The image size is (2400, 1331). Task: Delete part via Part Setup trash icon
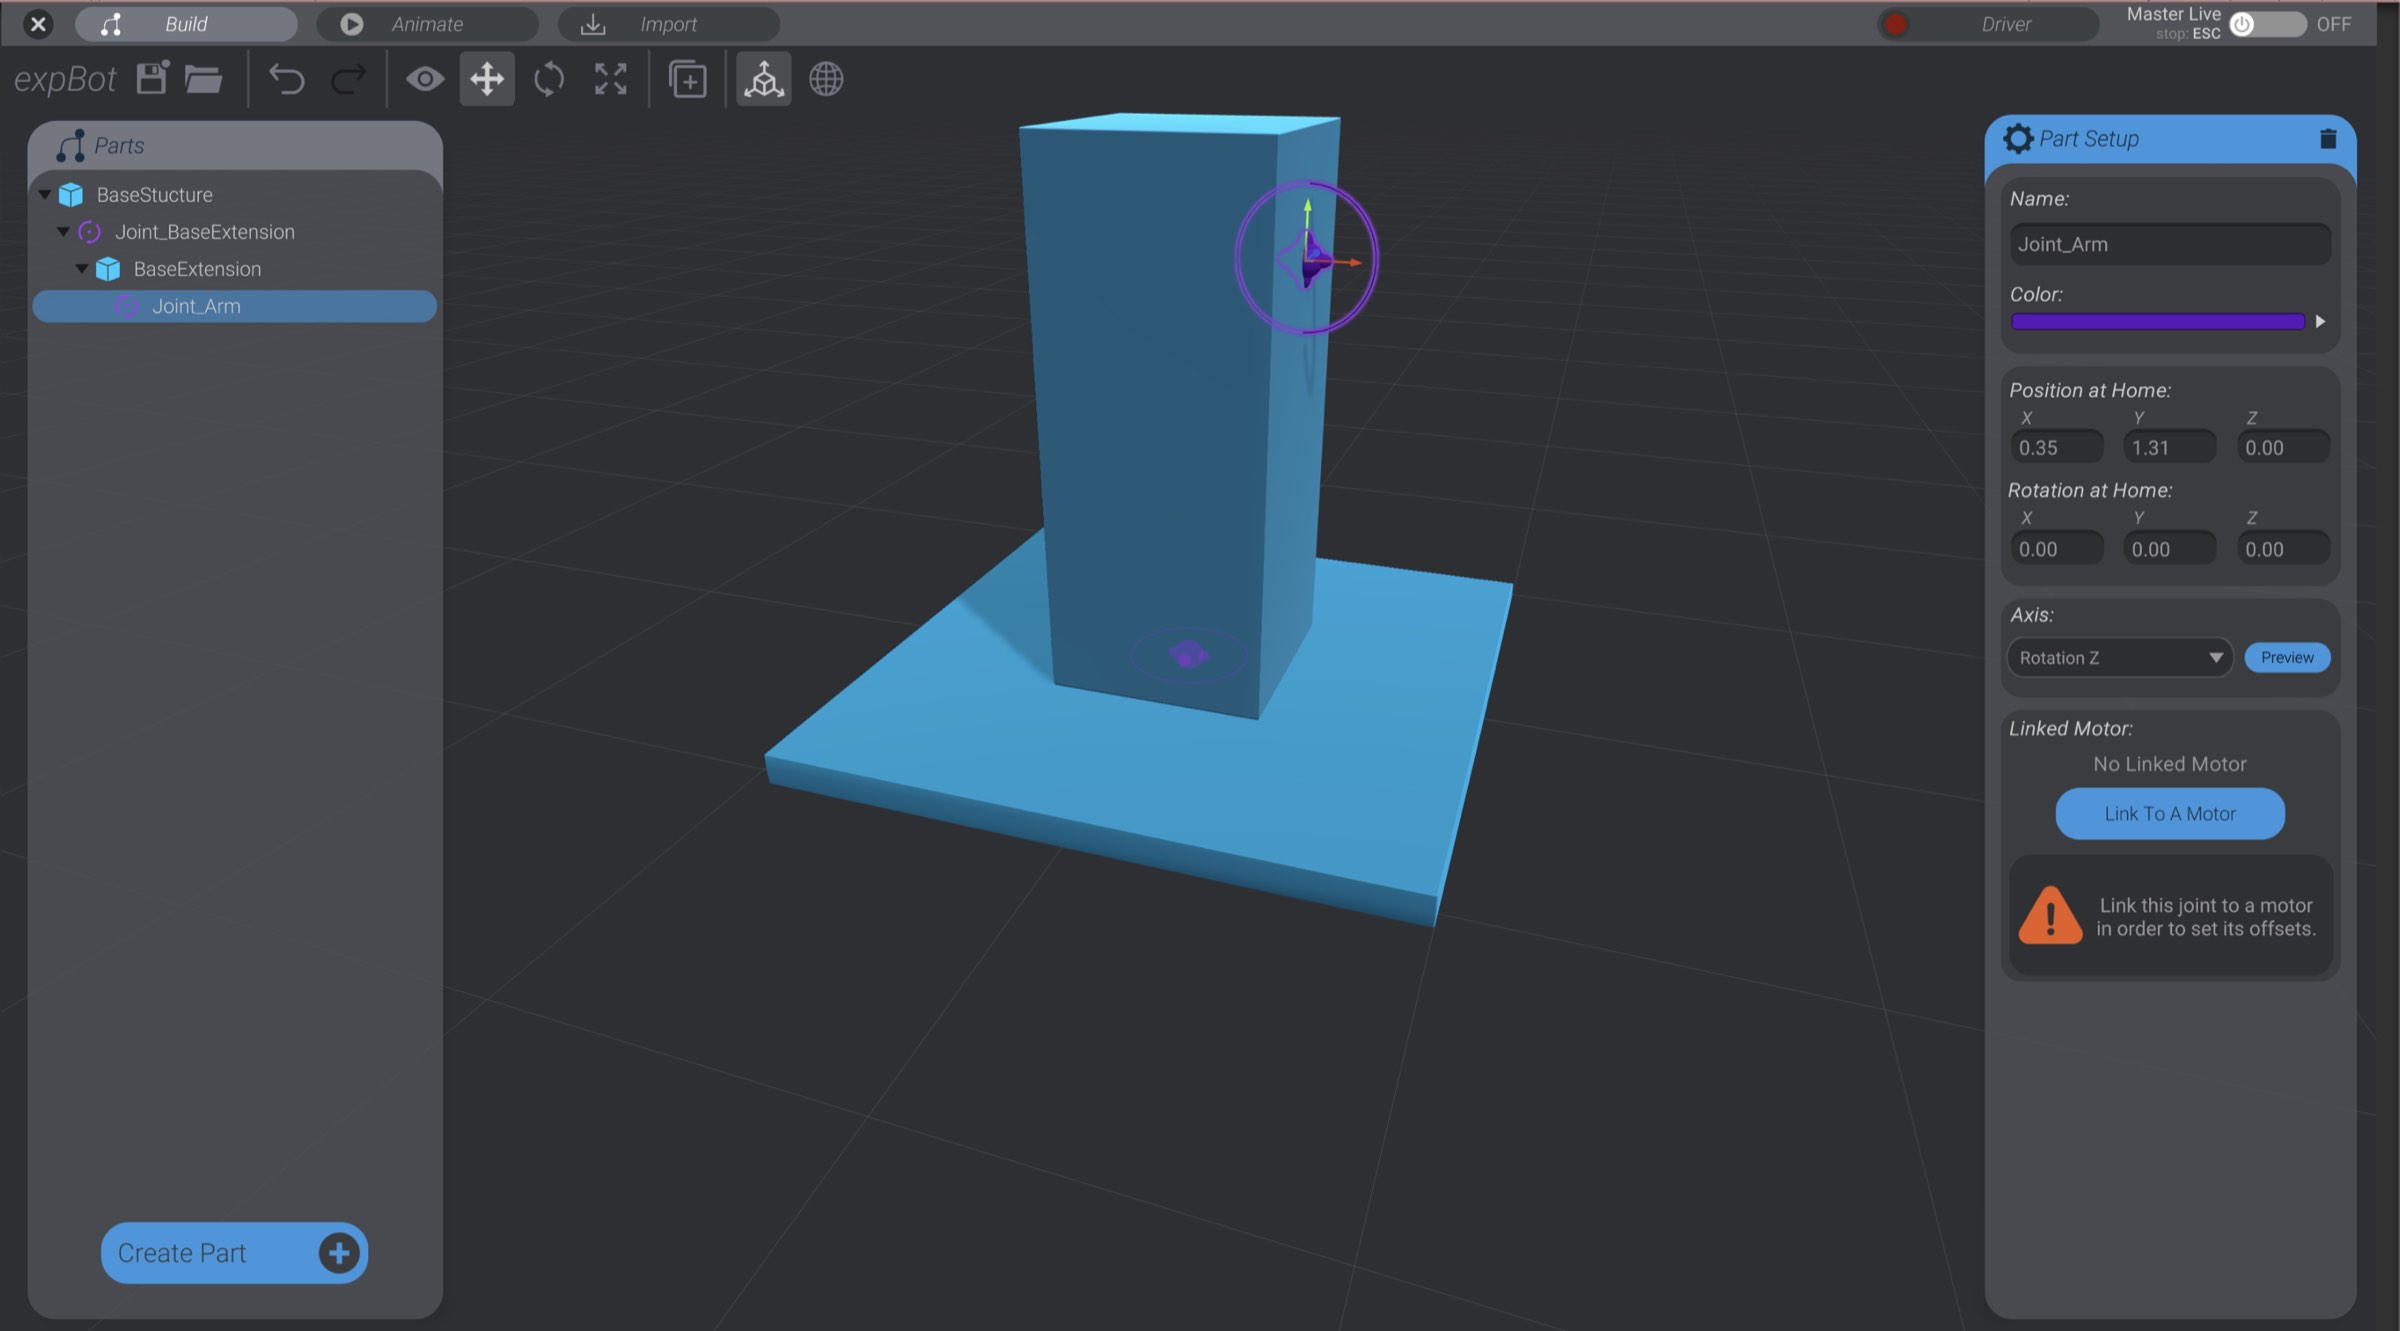[2327, 139]
